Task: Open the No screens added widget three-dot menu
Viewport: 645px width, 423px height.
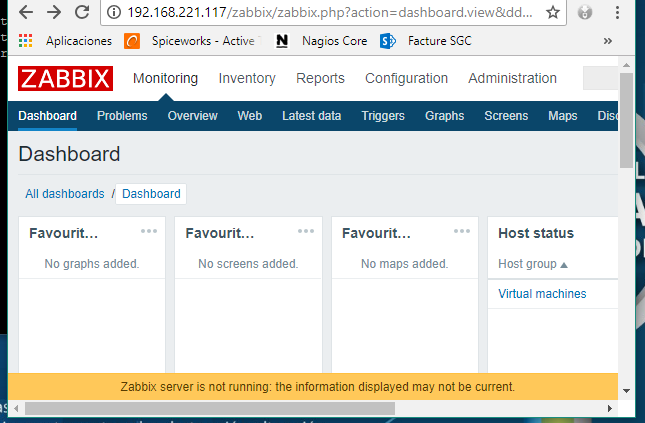Action: [x=306, y=231]
